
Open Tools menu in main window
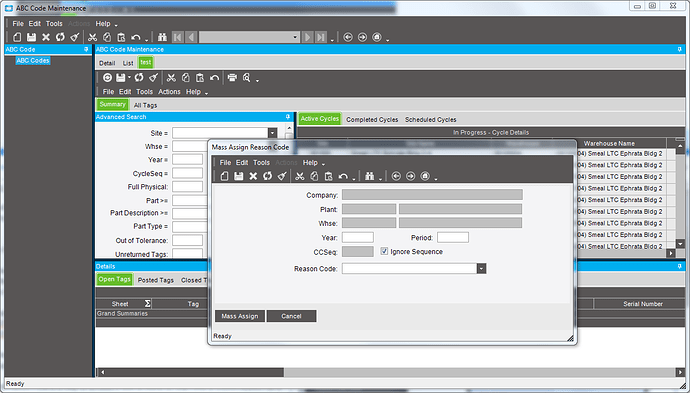[x=54, y=24]
